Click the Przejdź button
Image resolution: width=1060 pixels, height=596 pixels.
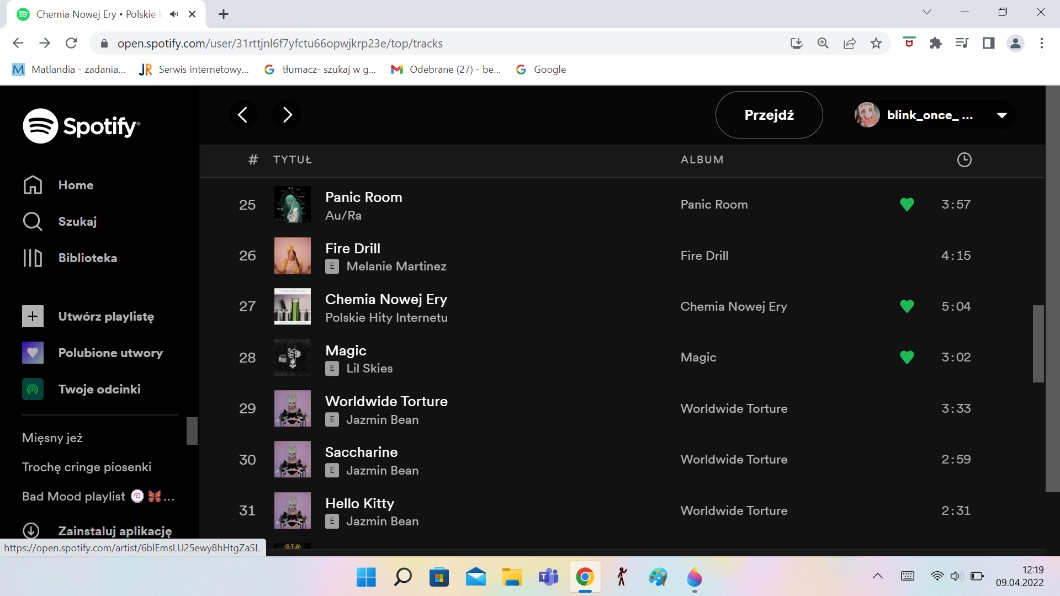(x=769, y=115)
